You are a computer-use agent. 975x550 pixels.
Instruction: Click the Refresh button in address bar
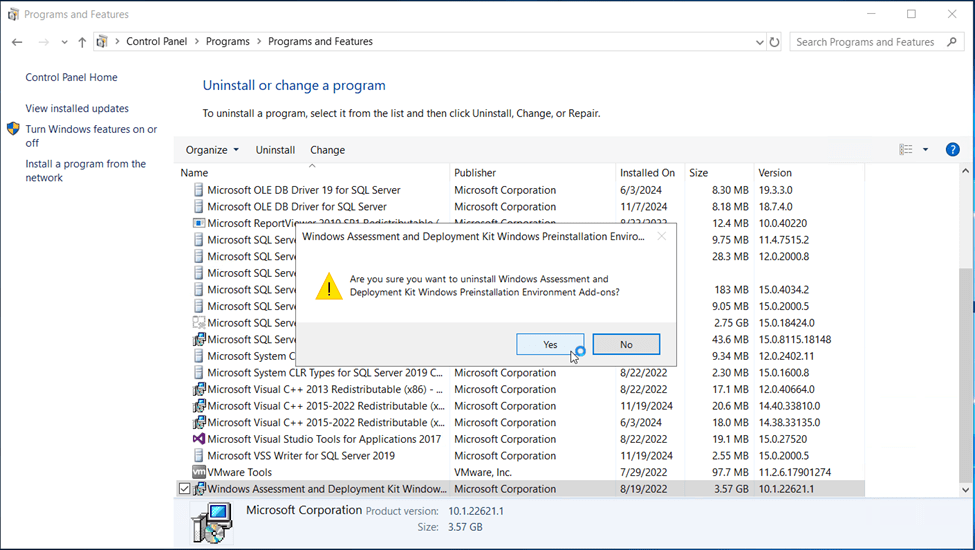pyautogui.click(x=774, y=42)
